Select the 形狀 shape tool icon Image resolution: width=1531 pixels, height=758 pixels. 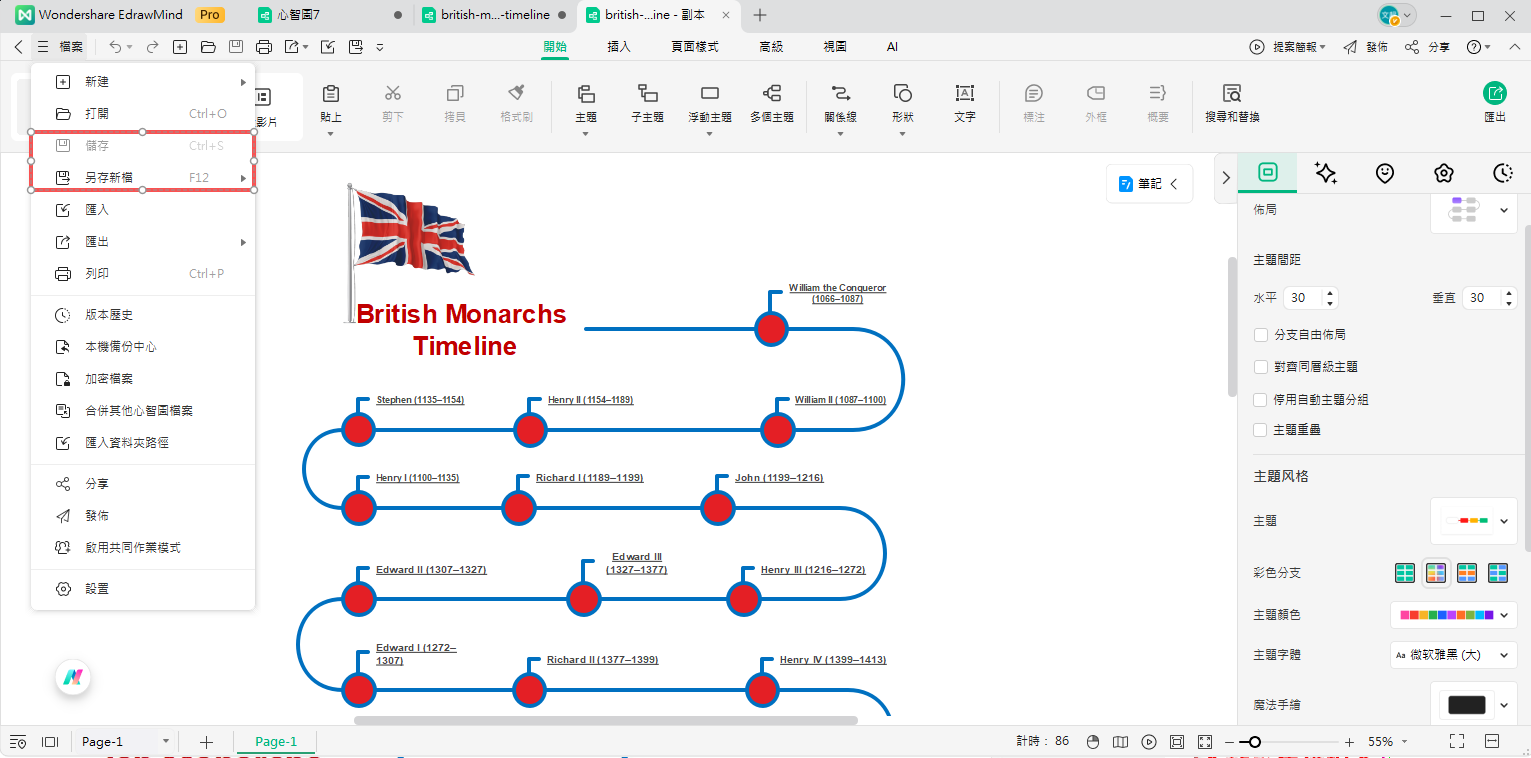coord(902,94)
